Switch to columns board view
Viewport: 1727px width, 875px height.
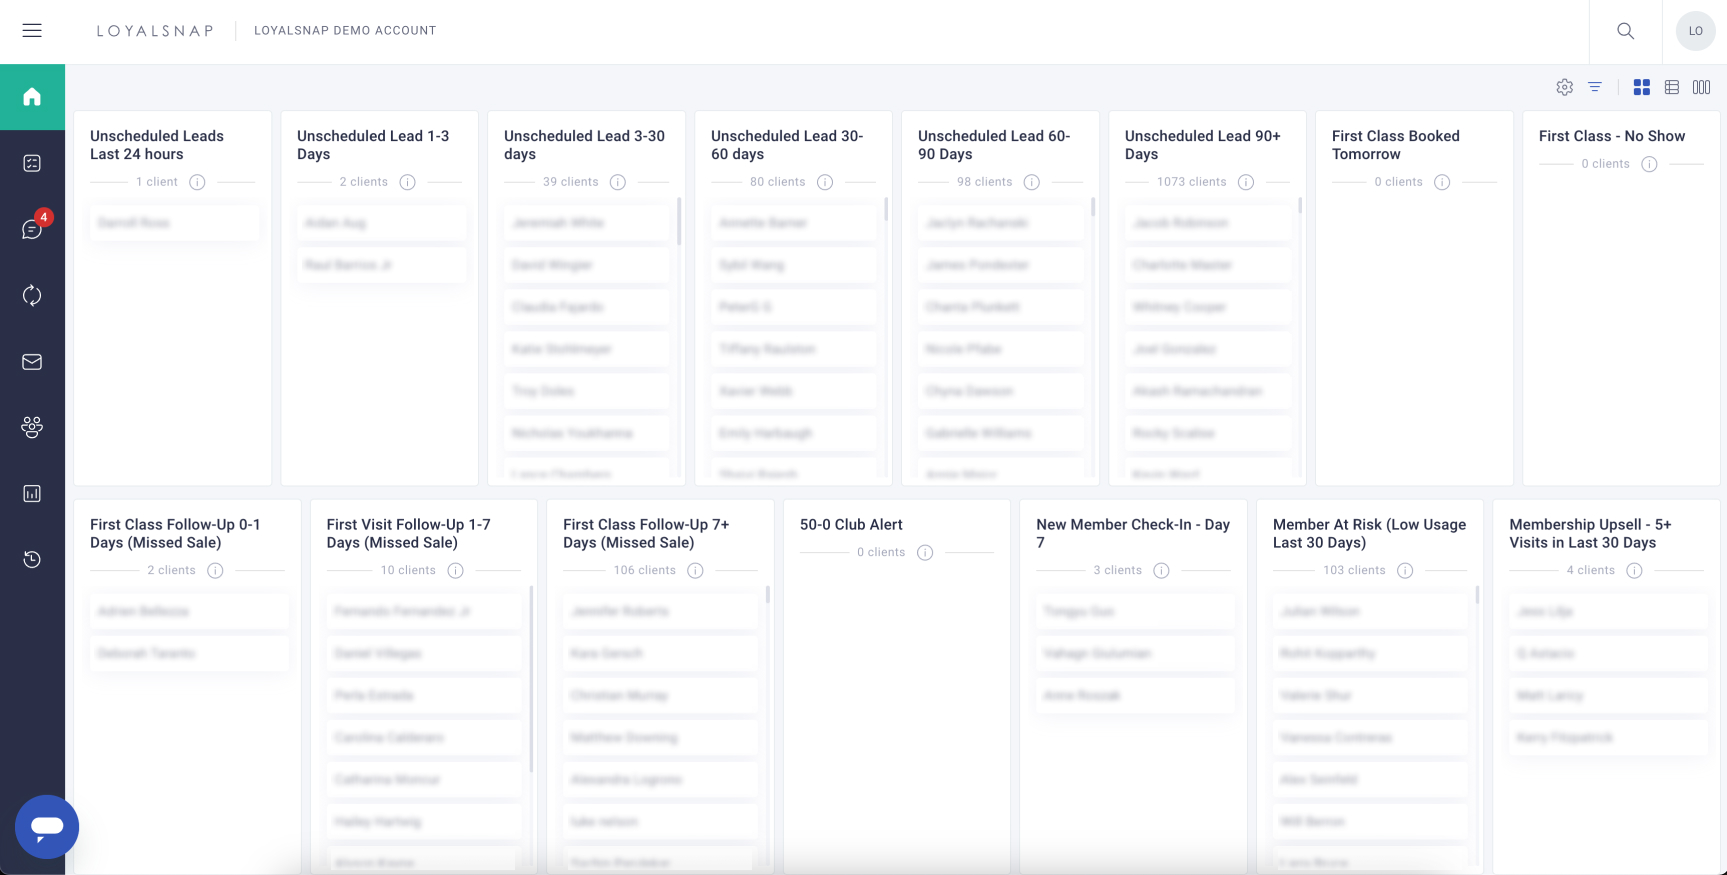[x=1701, y=87]
